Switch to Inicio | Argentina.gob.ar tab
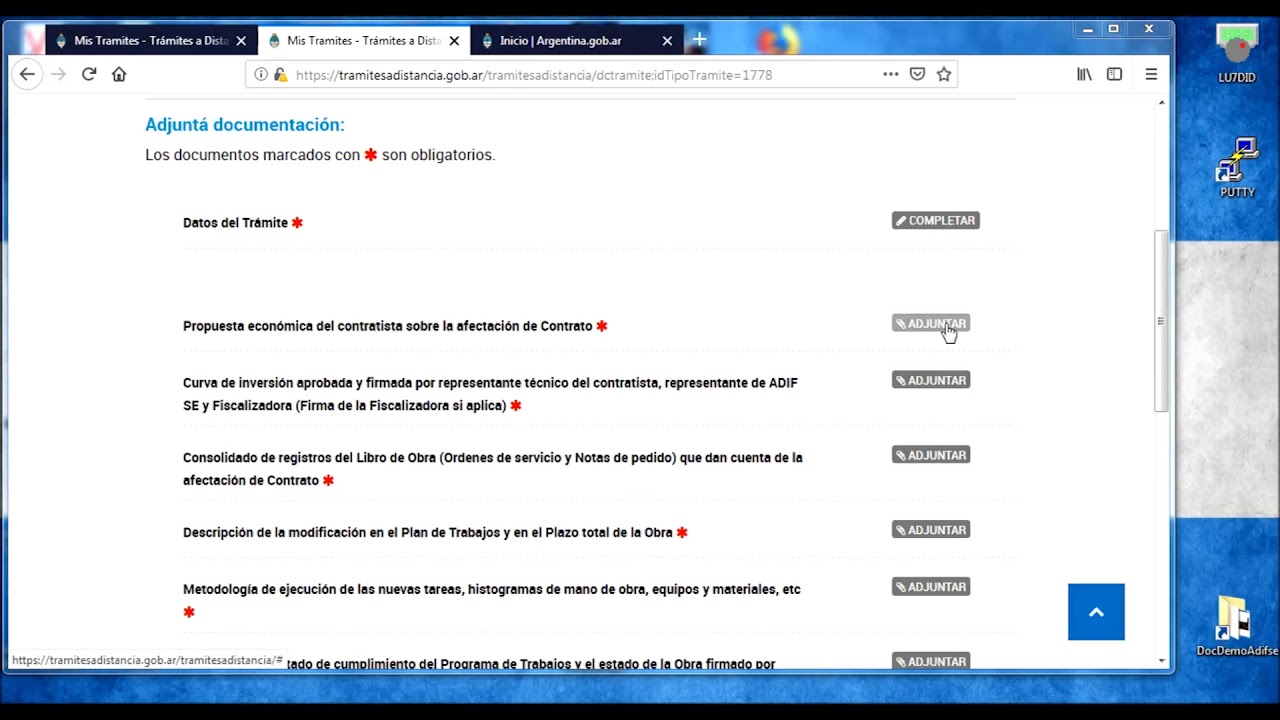This screenshot has width=1280, height=720. (x=576, y=41)
